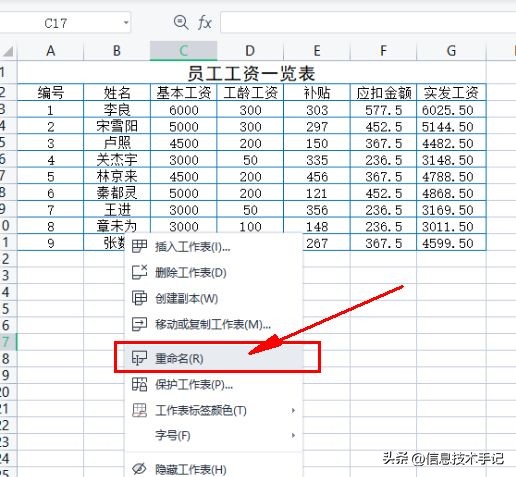Image resolution: width=516 pixels, height=477 pixels.
Task: Click cell with value 3169.50
Action: tap(451, 210)
